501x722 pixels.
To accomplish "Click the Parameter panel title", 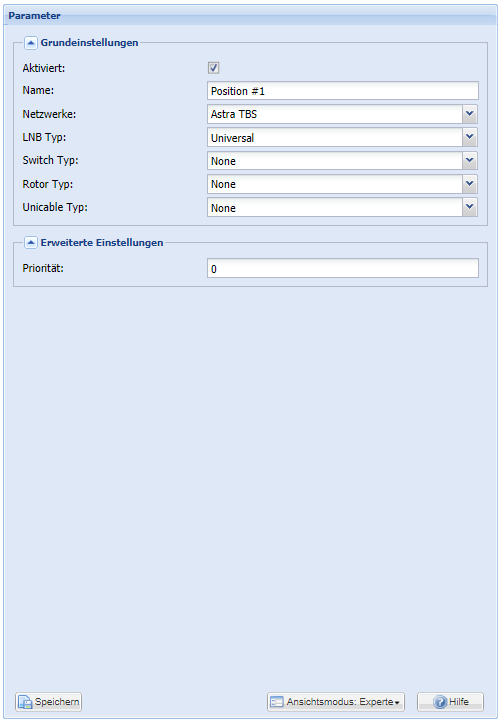I will (x=35, y=16).
